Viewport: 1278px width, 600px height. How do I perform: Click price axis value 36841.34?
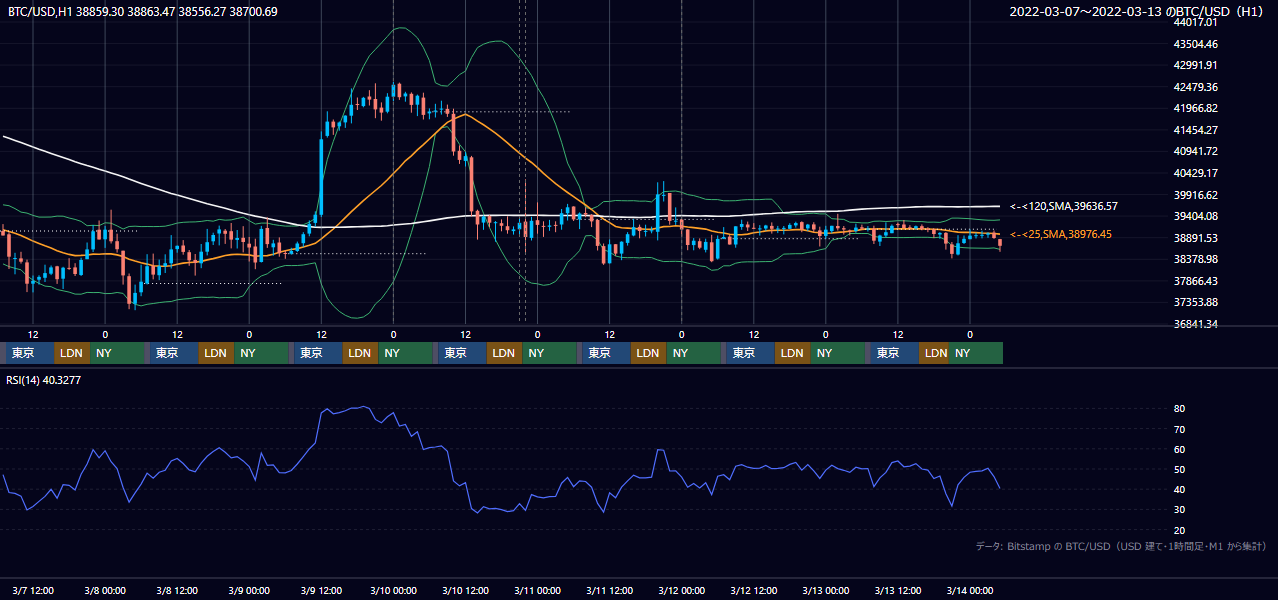pyautogui.click(x=1195, y=324)
